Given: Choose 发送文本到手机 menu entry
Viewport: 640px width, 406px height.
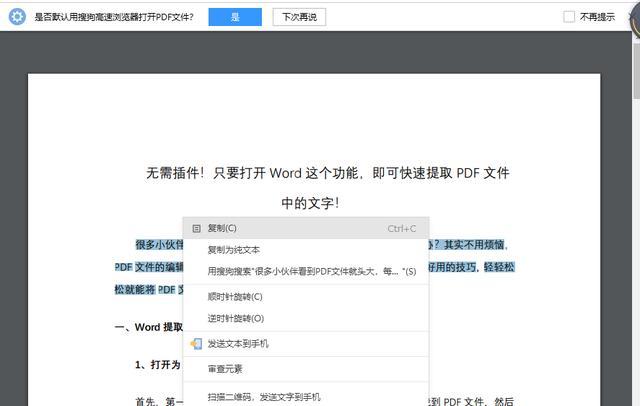Looking at the screenshot, I should coord(306,344).
